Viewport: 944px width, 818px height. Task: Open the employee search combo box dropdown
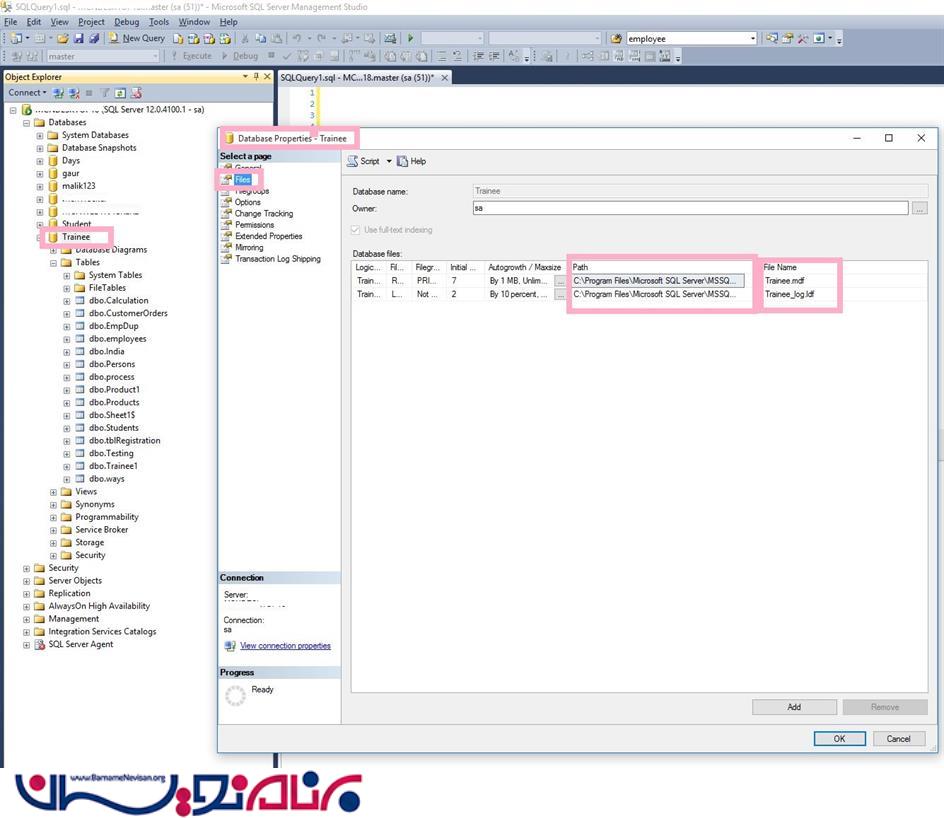click(x=752, y=38)
